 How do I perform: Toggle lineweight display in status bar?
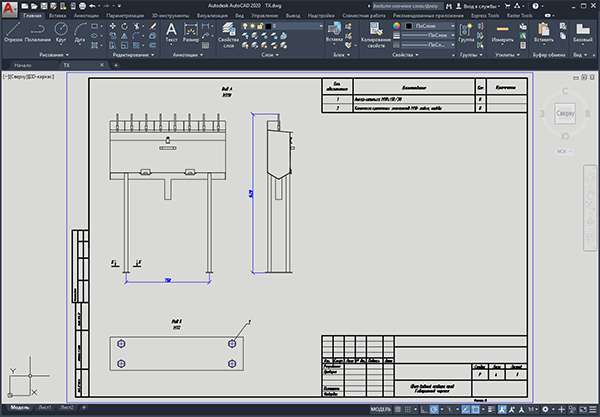click(491, 409)
